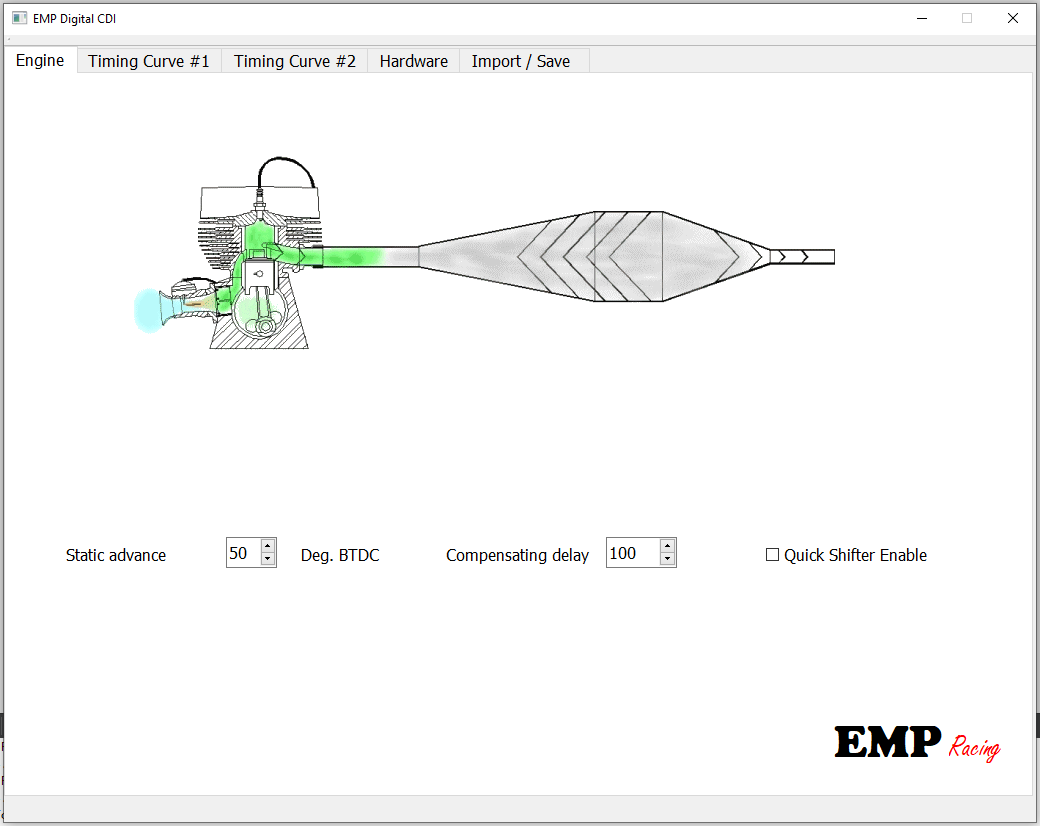Click into the Static advance value field
This screenshot has width=1040, height=826.
pyautogui.click(x=243, y=553)
